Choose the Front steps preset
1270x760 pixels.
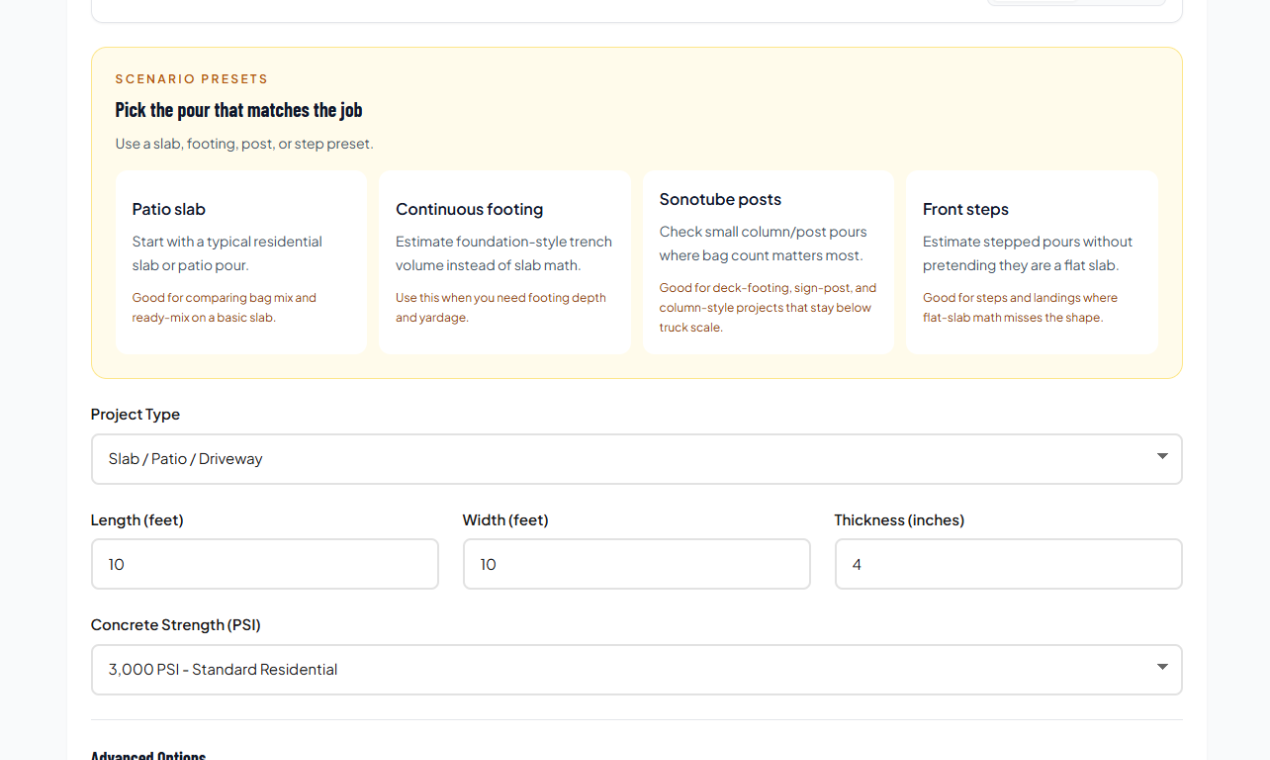pyautogui.click(x=1031, y=261)
